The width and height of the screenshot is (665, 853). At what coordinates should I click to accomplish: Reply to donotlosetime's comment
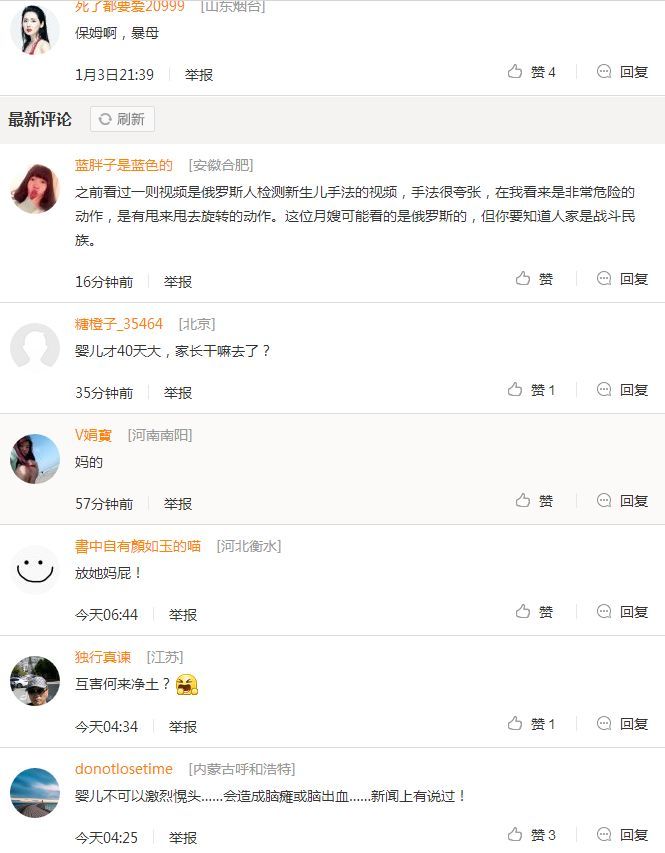point(622,834)
